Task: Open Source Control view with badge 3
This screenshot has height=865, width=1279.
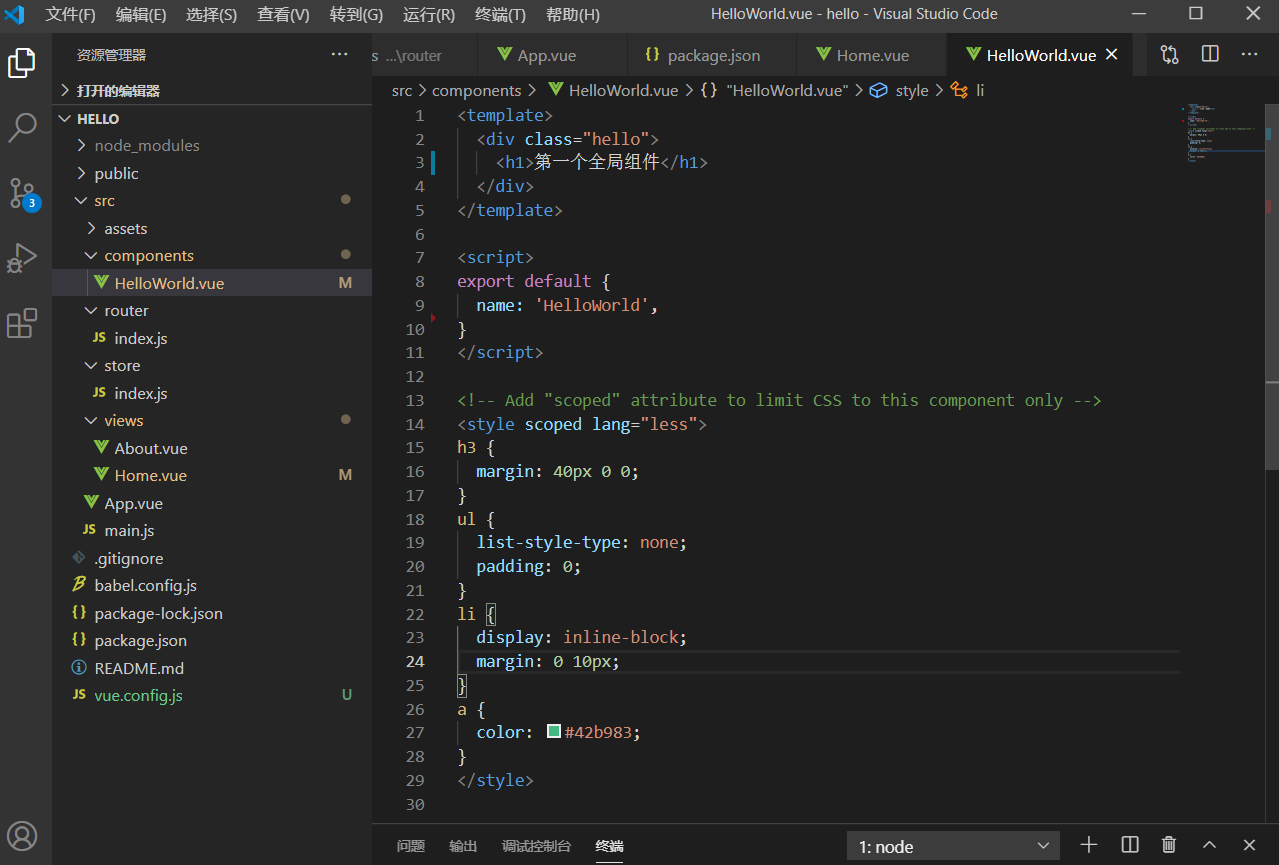Action: coord(22,193)
